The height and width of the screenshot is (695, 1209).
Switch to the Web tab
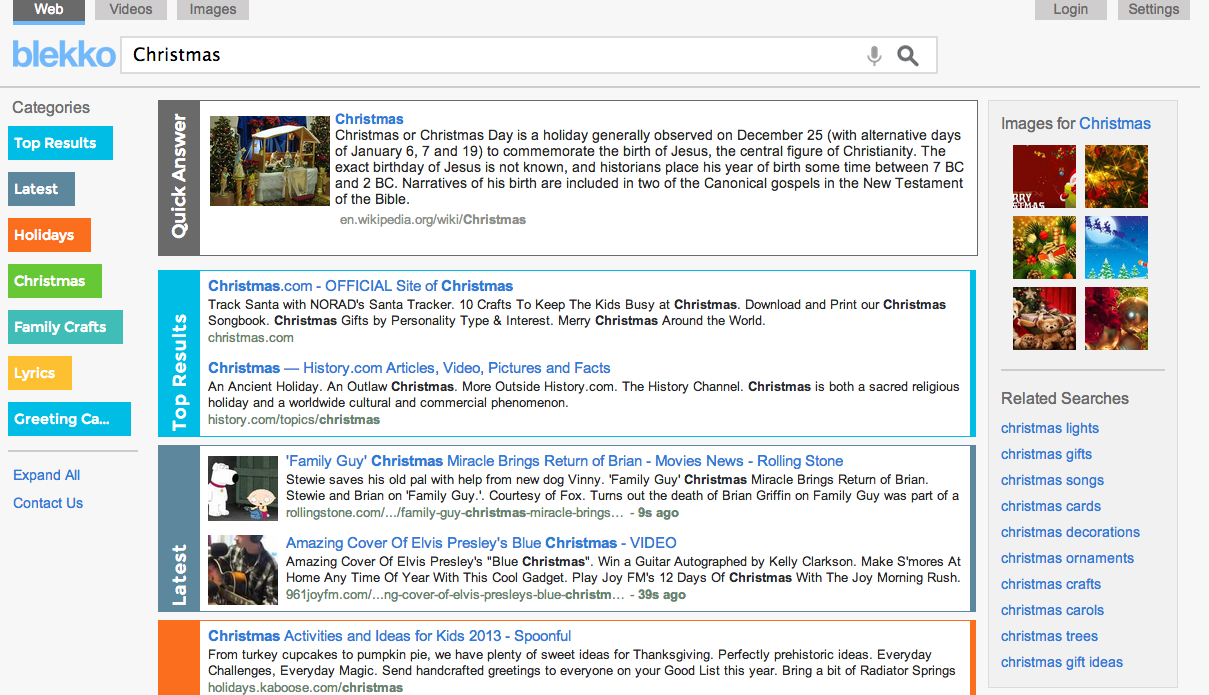(x=48, y=10)
